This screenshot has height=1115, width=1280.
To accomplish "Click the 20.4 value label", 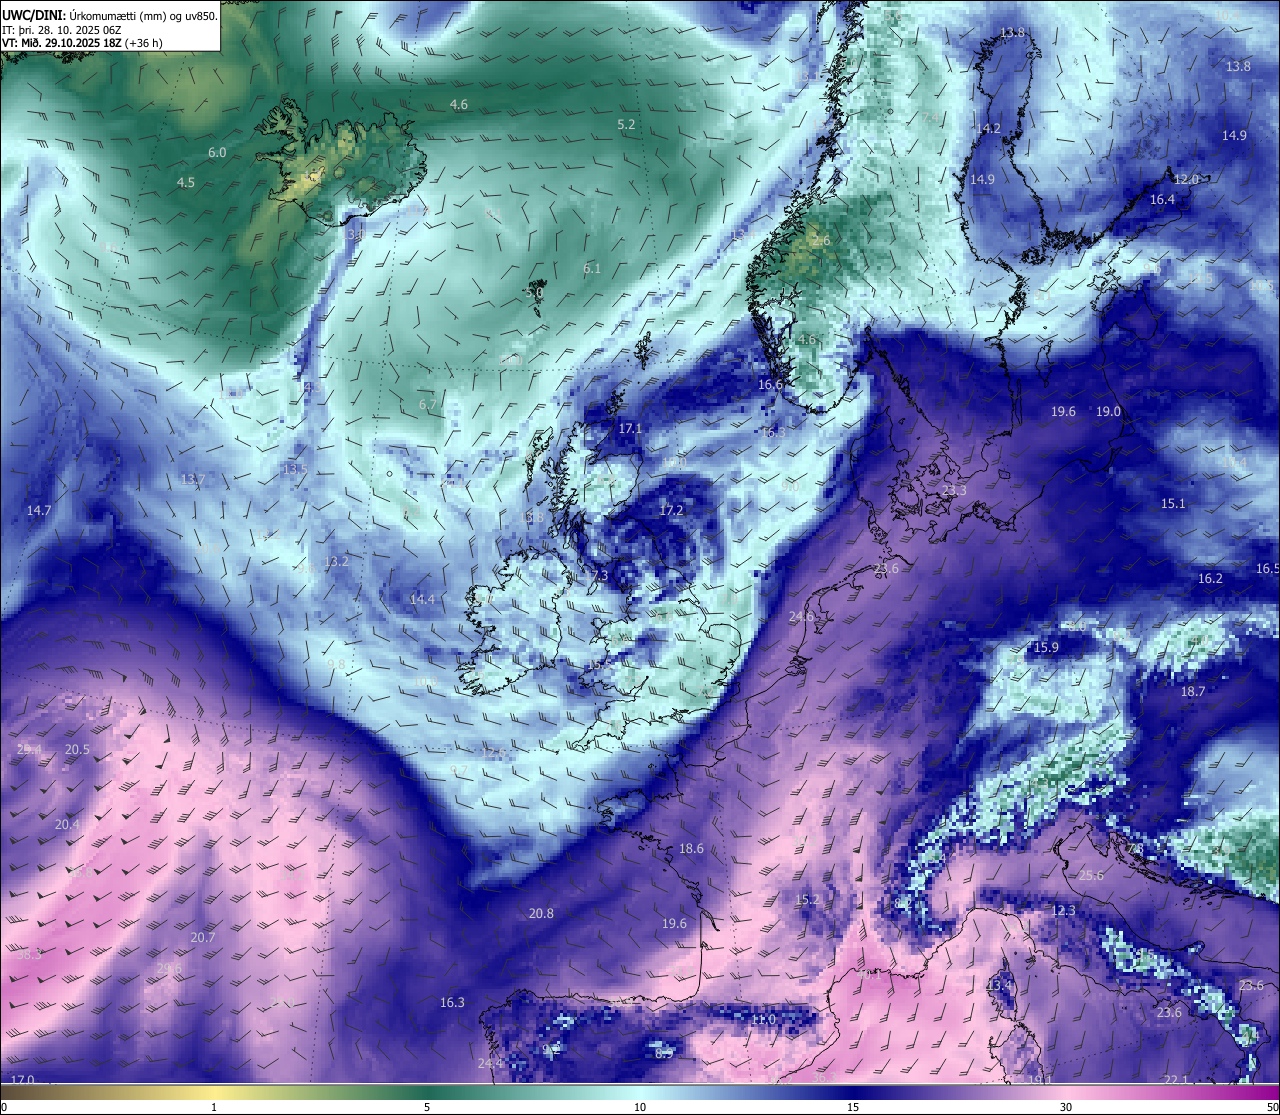I will pos(68,825).
